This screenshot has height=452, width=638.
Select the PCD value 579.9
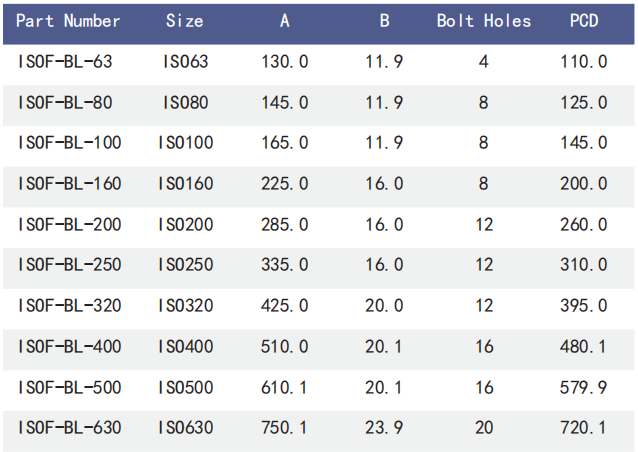point(584,387)
